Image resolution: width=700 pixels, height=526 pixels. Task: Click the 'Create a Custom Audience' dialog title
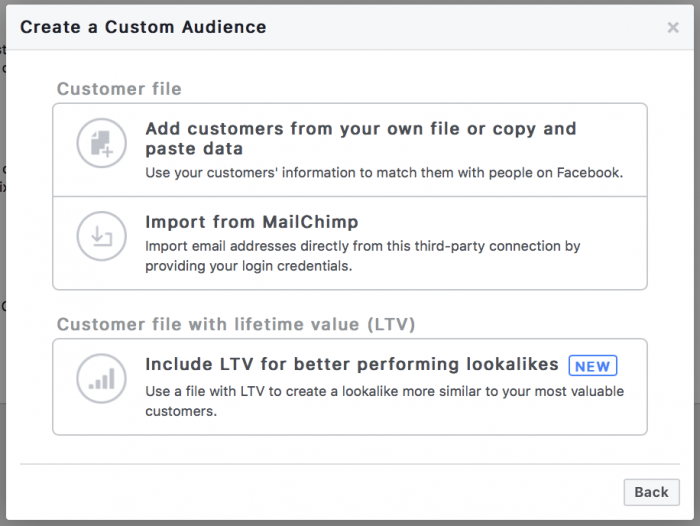point(143,27)
